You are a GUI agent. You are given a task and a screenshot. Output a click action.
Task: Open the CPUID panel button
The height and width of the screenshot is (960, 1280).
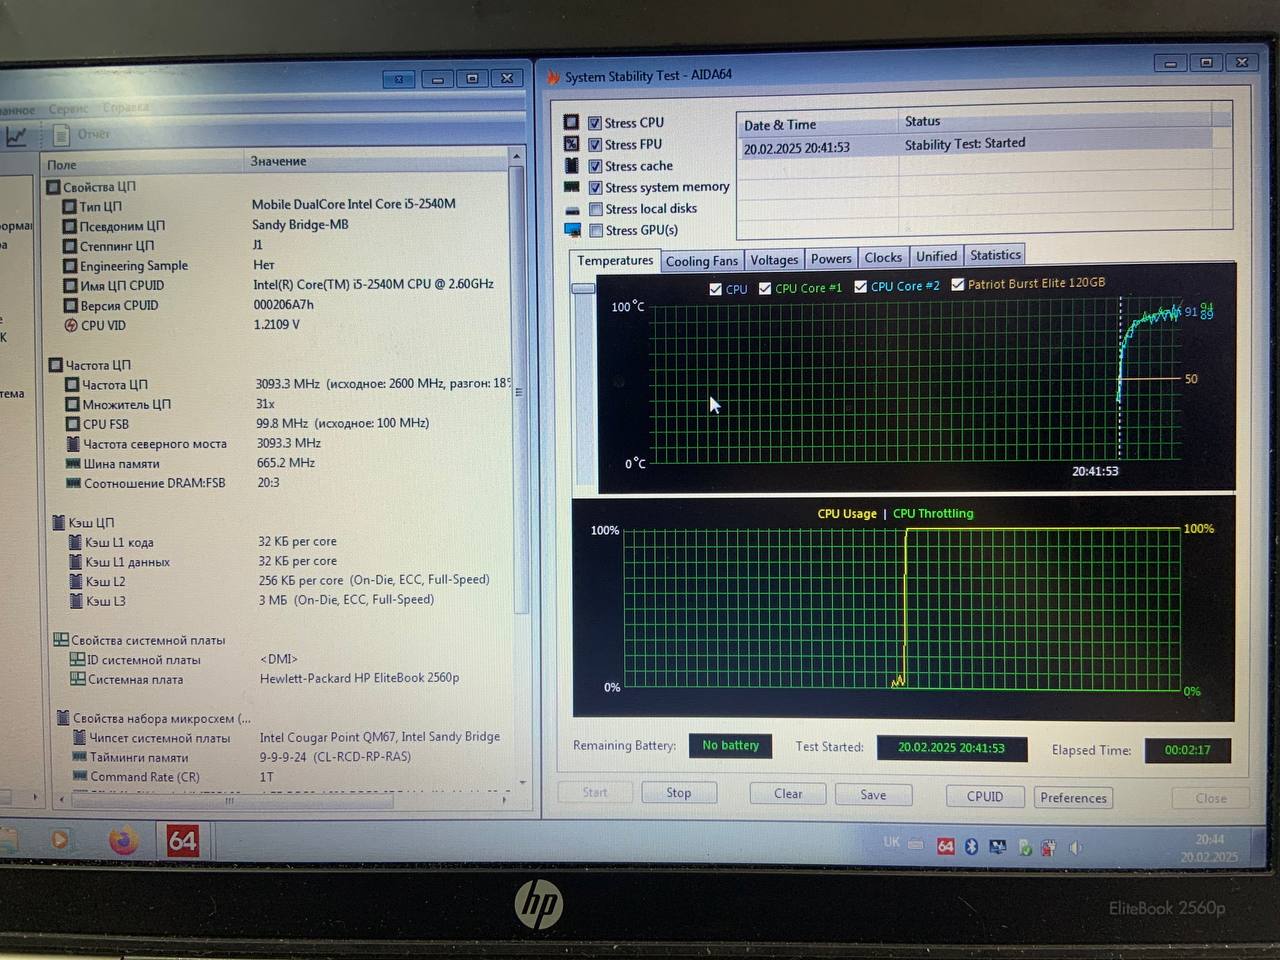[x=985, y=797]
